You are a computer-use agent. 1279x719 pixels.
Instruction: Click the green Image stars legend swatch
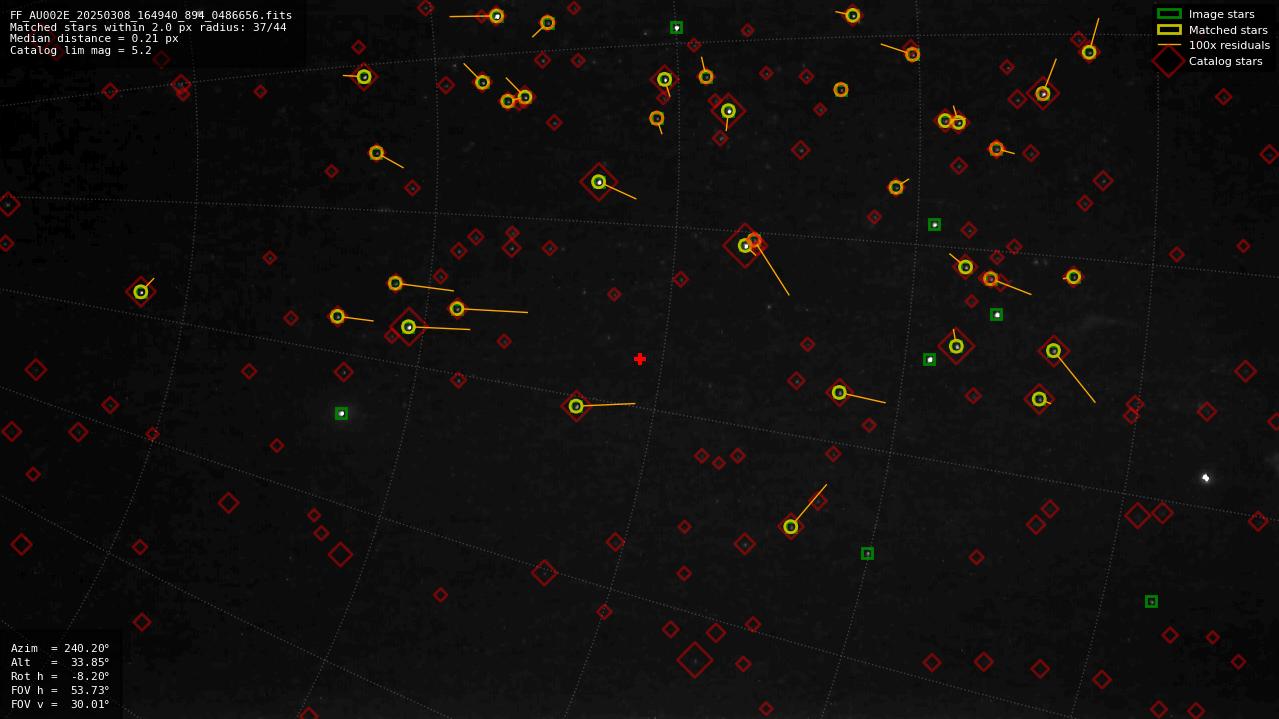(1169, 14)
